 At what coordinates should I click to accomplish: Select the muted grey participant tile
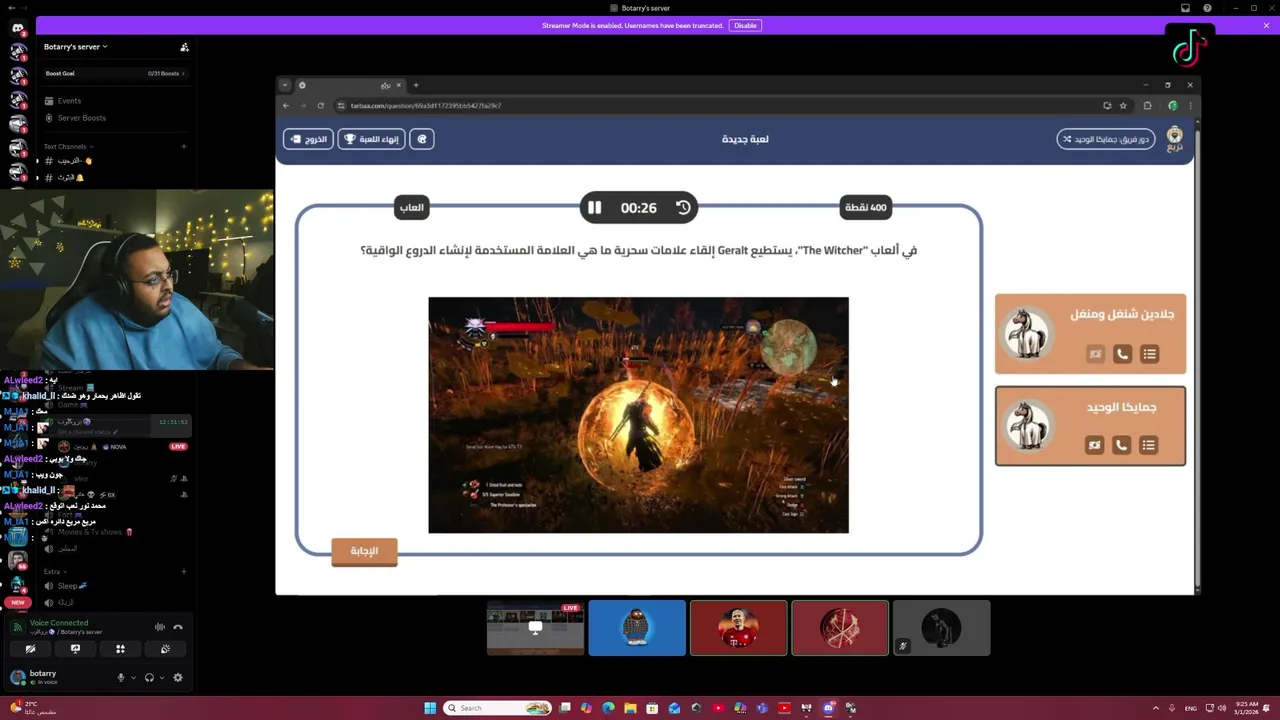[x=941, y=628]
